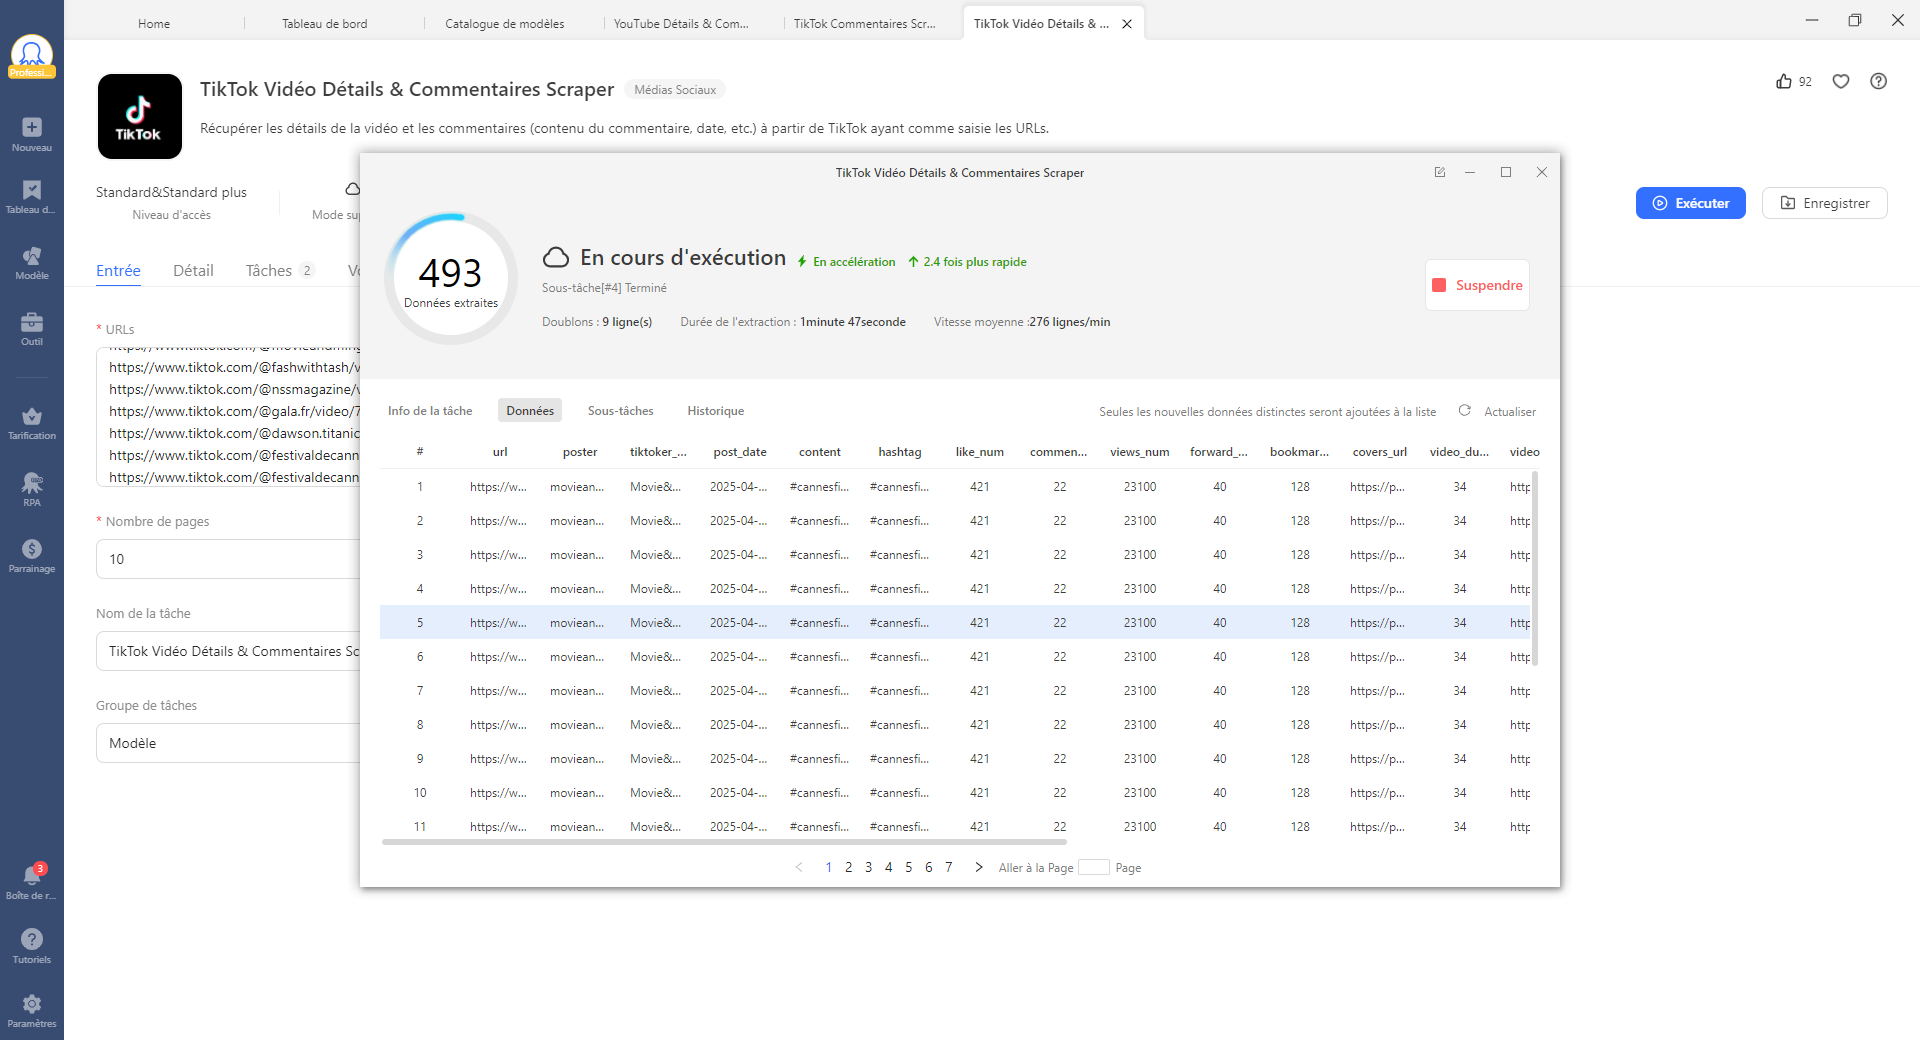This screenshot has height=1040, width=1920.
Task: Select the Détail tab
Action: (x=193, y=271)
